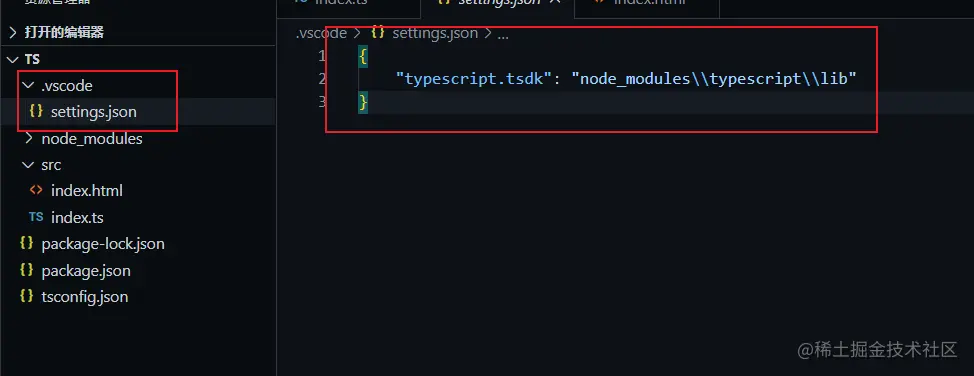Switch to the index.html editor tab

click(x=647, y=3)
